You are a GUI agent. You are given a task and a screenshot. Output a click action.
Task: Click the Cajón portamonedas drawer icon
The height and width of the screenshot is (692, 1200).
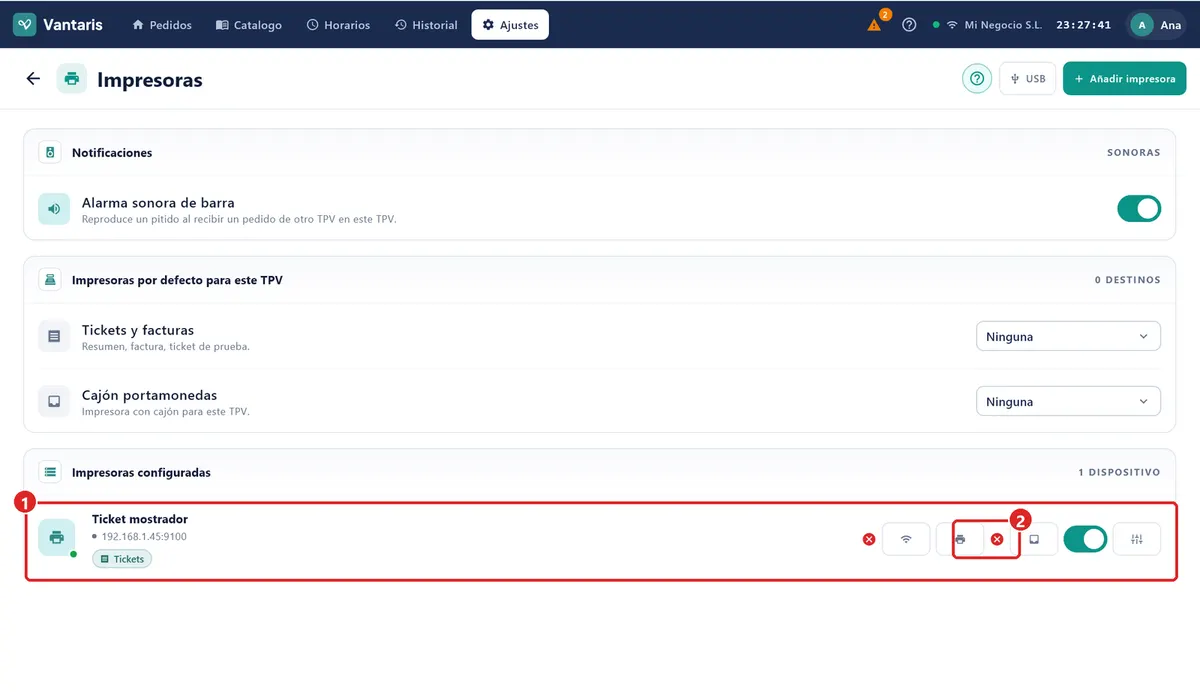click(x=54, y=402)
